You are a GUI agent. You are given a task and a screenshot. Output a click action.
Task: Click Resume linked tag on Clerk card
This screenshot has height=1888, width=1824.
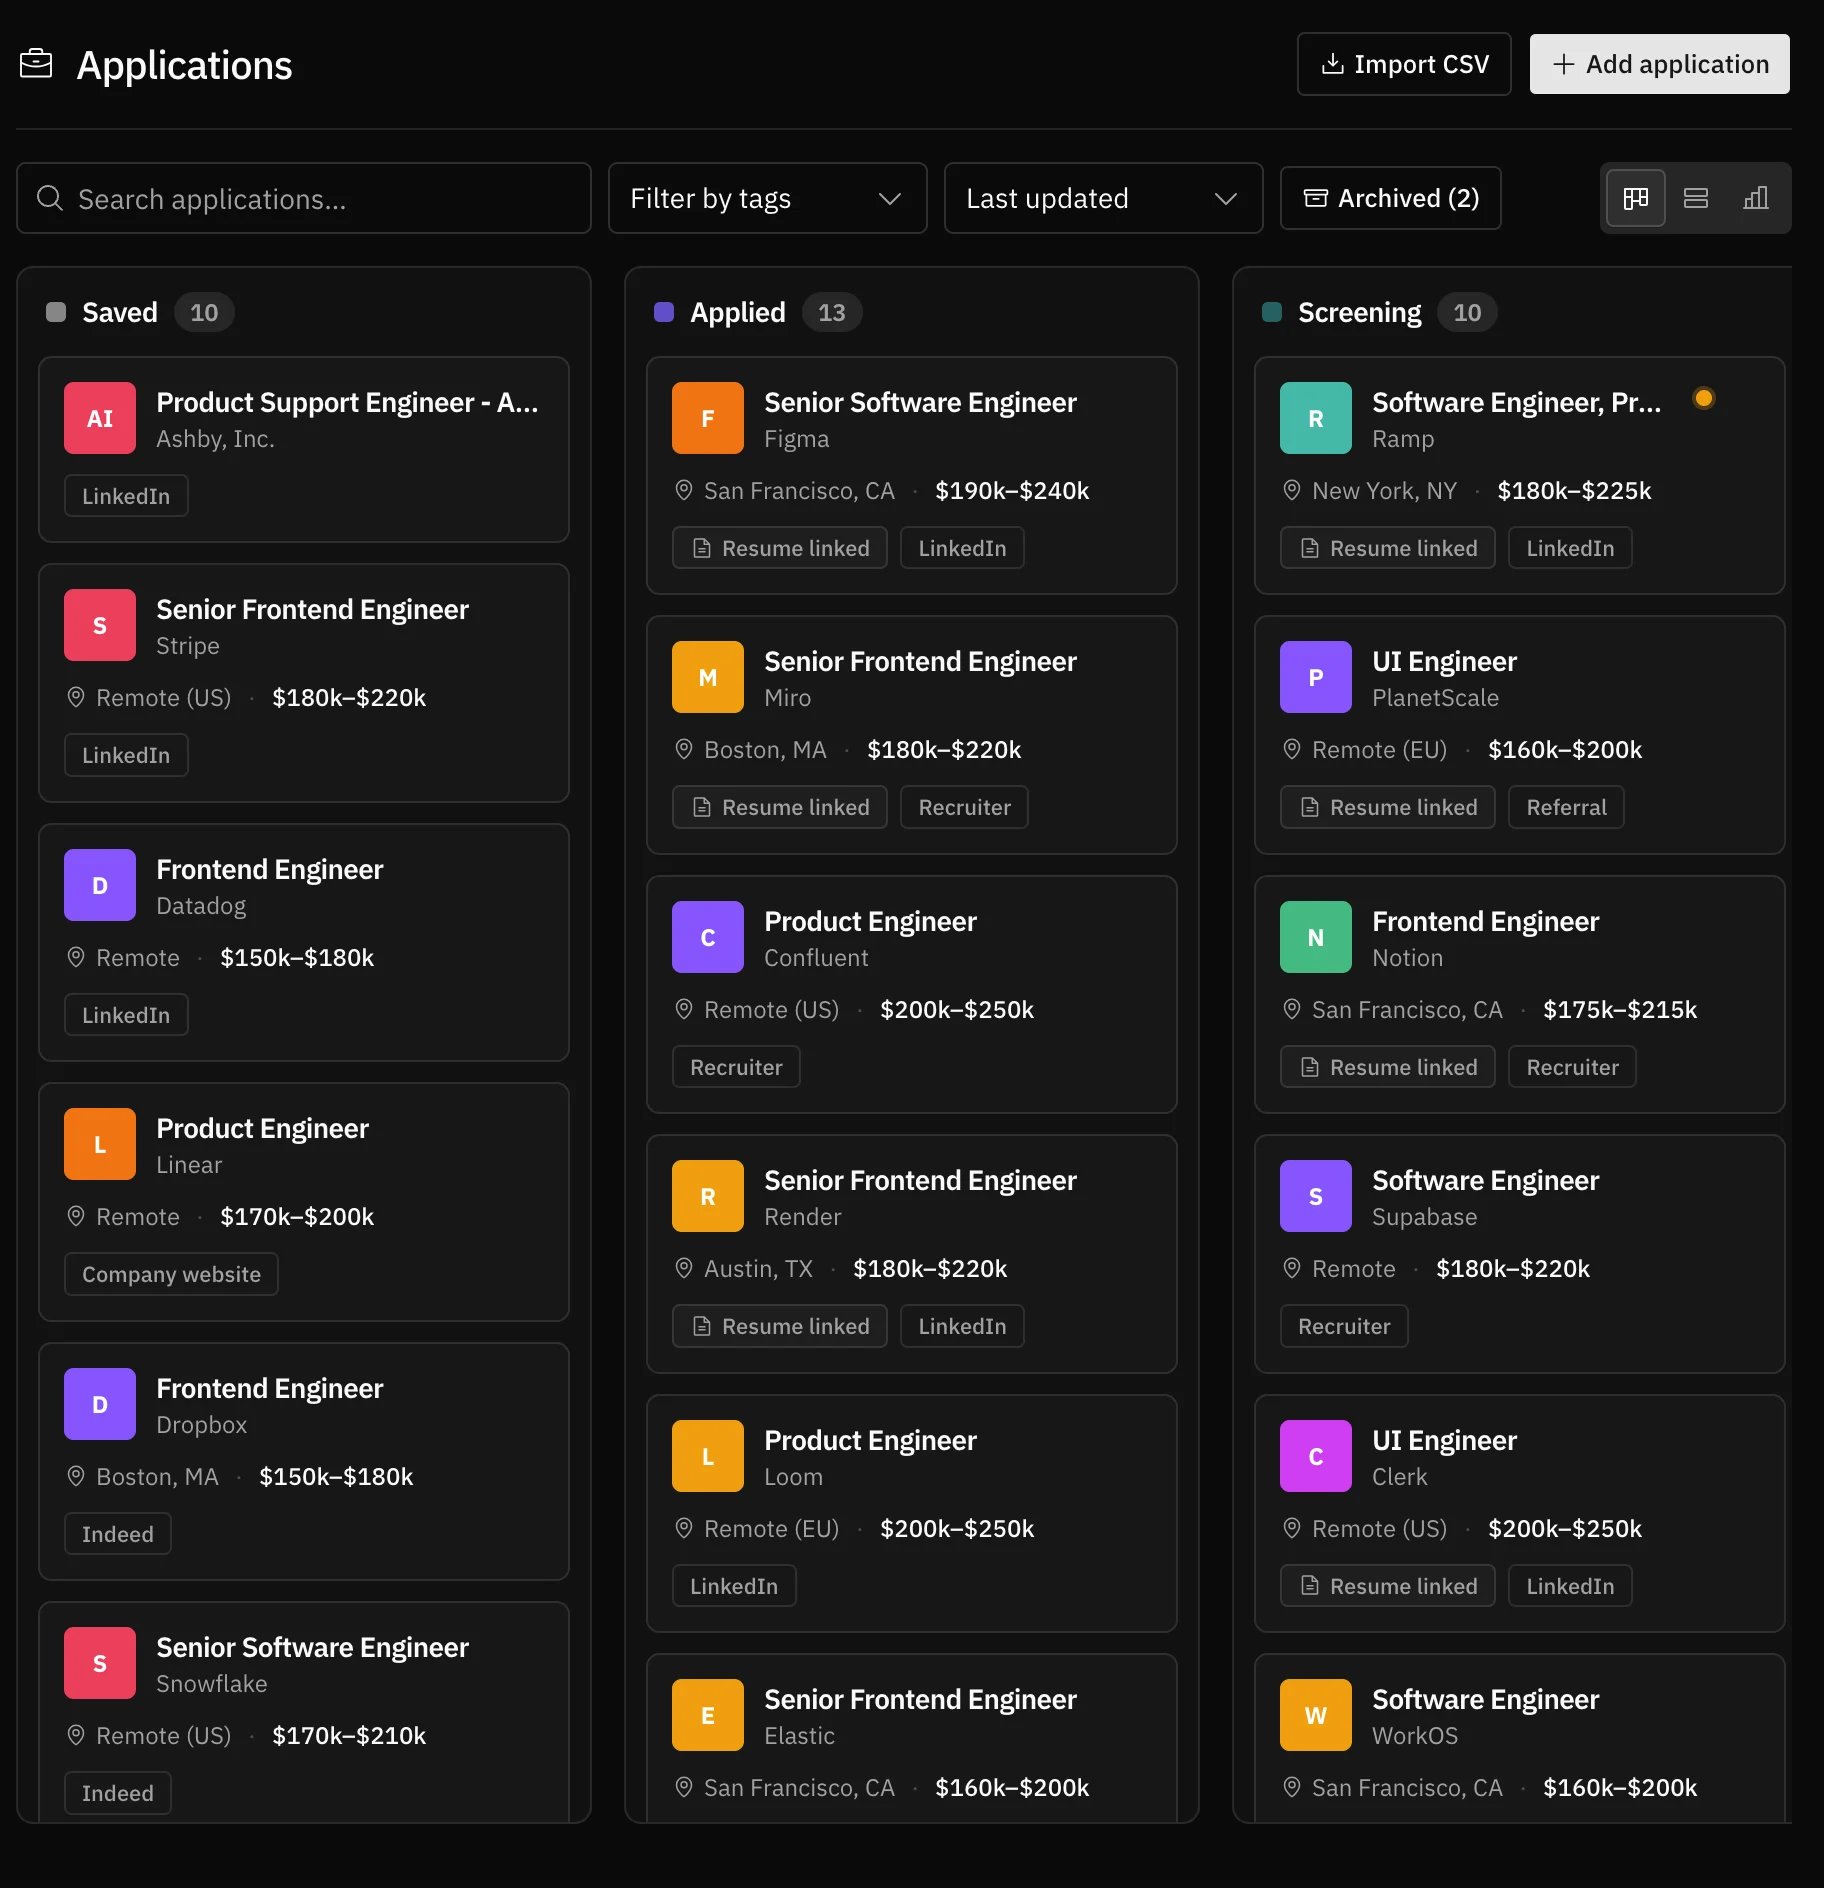pos(1388,1586)
